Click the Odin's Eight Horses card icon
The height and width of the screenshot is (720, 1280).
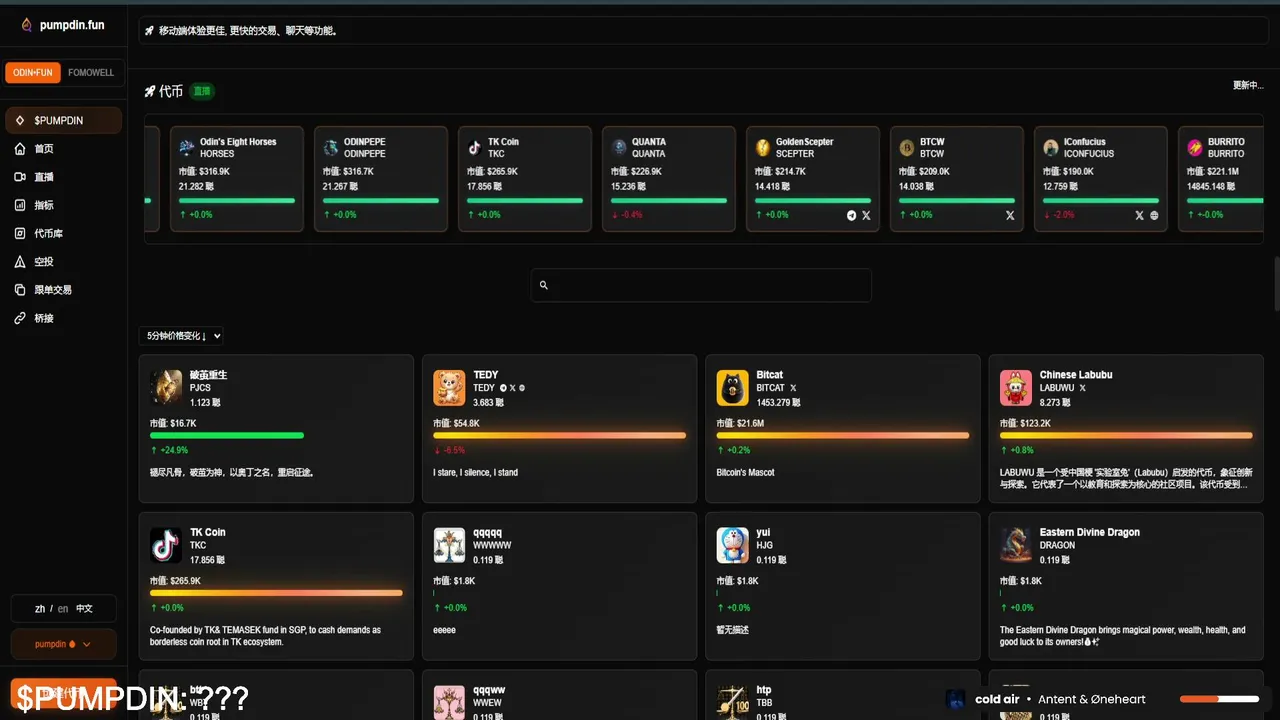pos(187,147)
